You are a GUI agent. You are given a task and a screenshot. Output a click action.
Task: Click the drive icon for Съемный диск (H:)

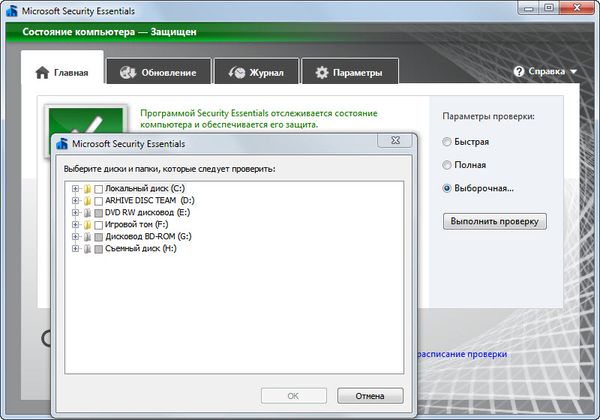[88, 249]
